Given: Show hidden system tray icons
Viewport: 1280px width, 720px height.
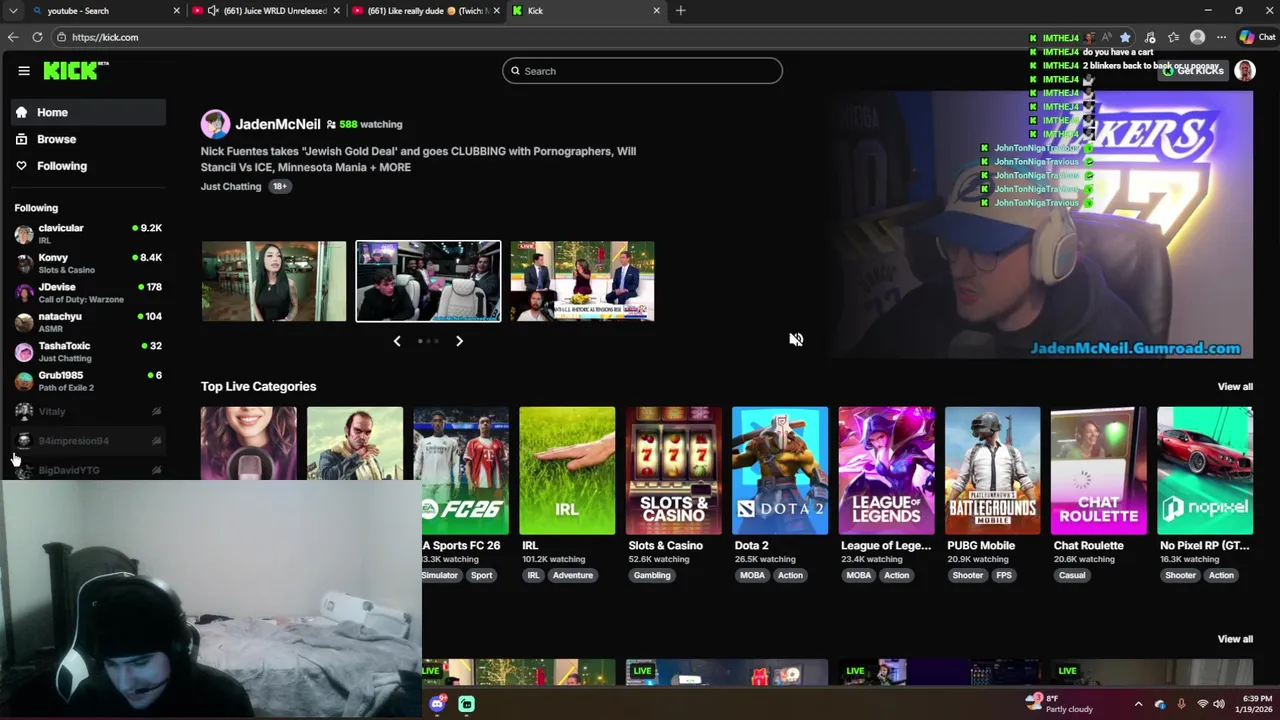Looking at the screenshot, I should 1138,704.
